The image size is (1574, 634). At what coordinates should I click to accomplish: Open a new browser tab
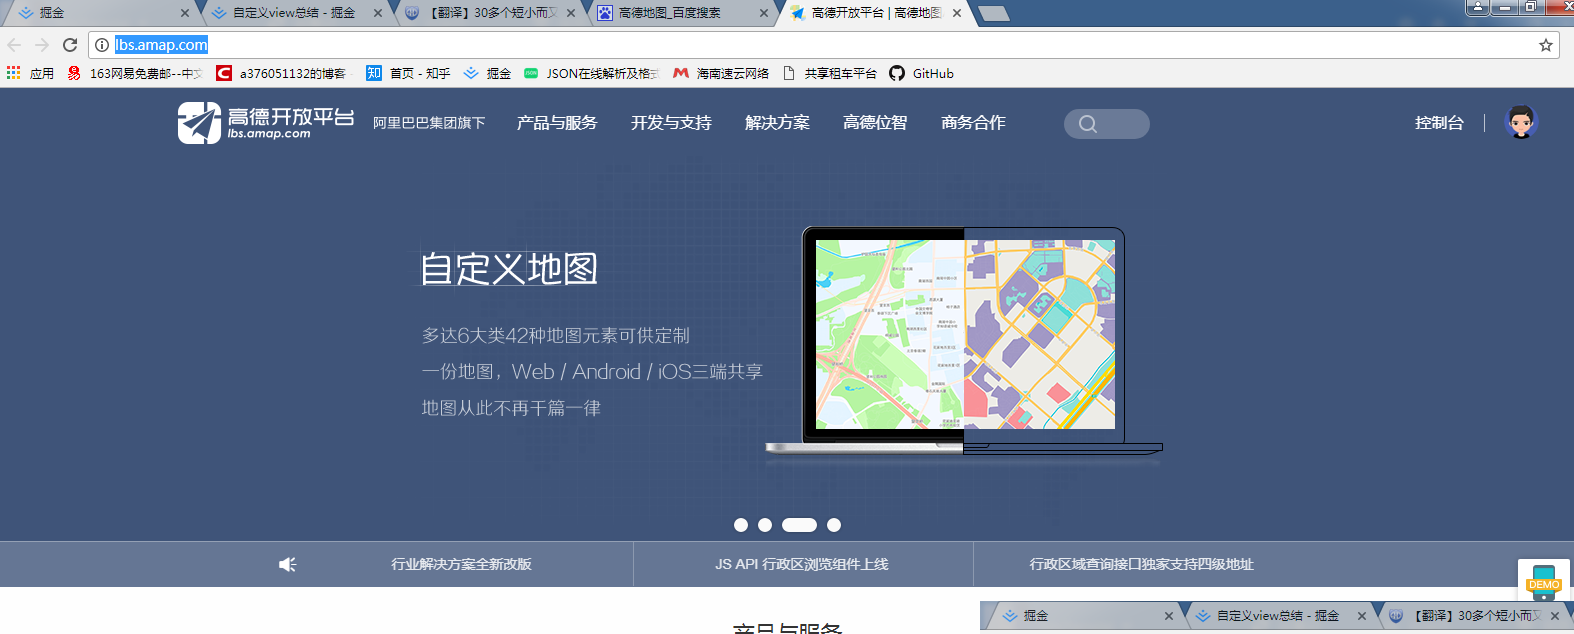[994, 13]
